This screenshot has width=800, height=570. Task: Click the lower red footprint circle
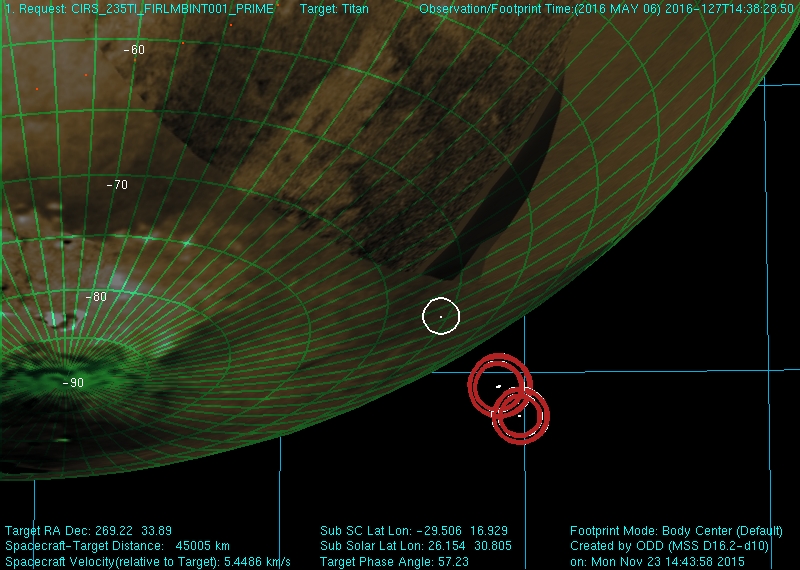[521, 416]
